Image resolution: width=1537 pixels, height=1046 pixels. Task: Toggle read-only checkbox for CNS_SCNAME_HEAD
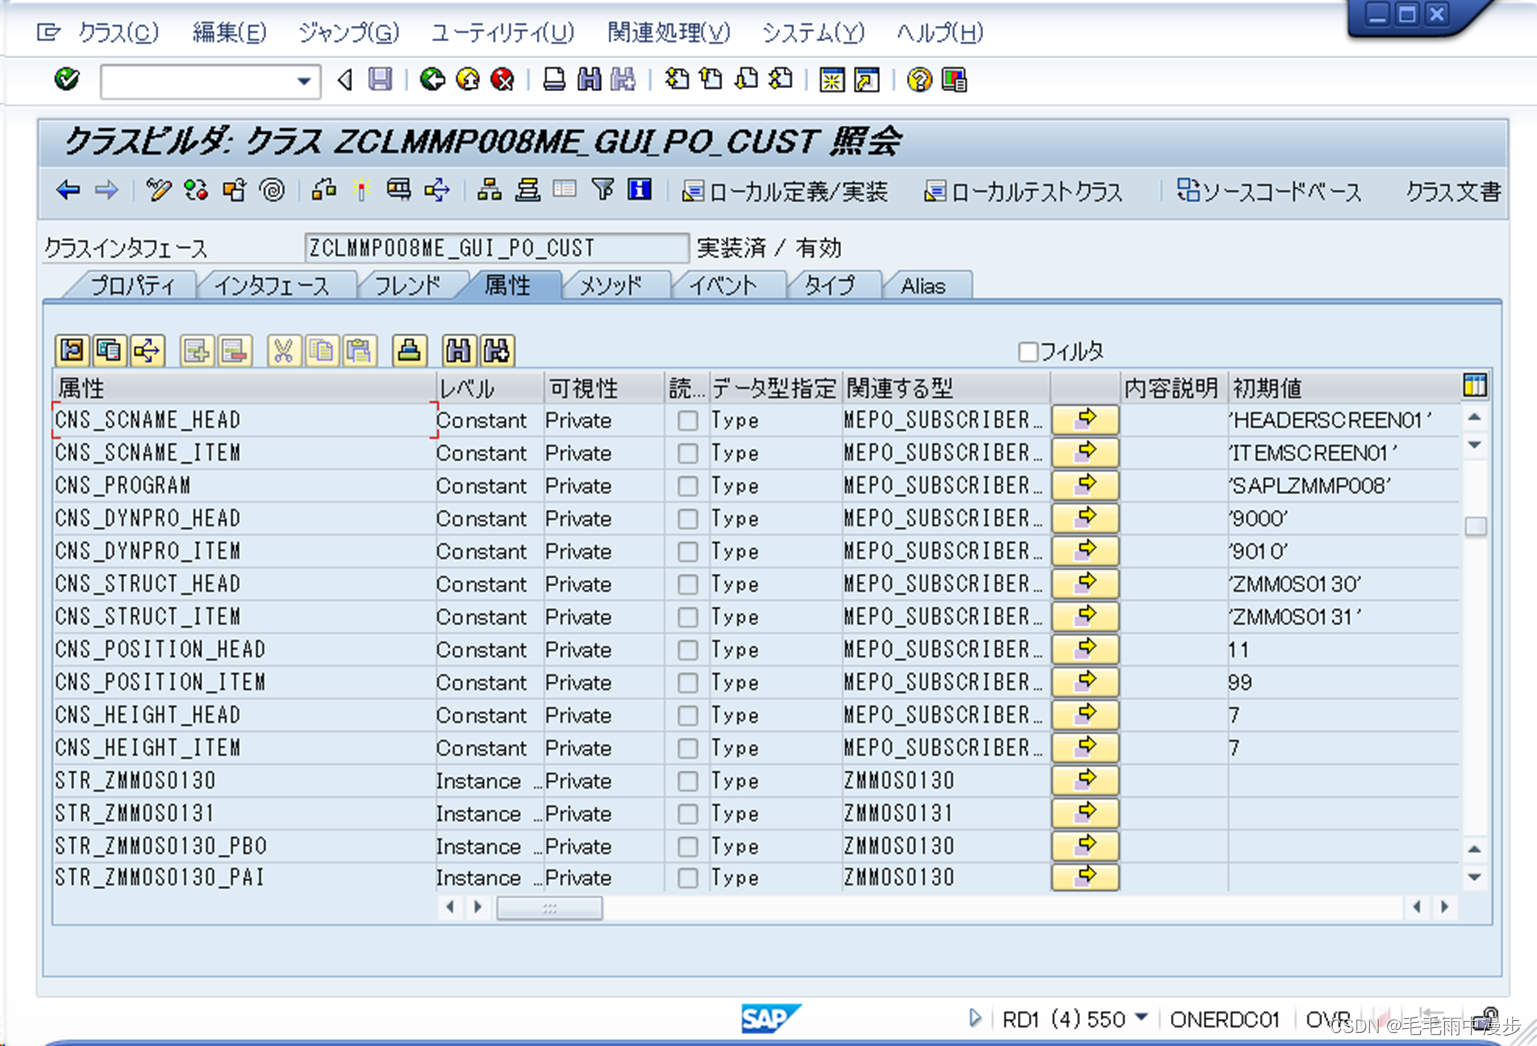click(x=687, y=420)
